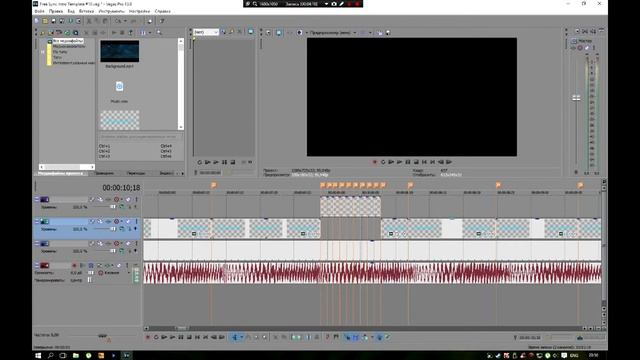This screenshot has width=640, height=360.
Task: Select the Normal Edit tool
Action: pyautogui.click(x=235, y=337)
